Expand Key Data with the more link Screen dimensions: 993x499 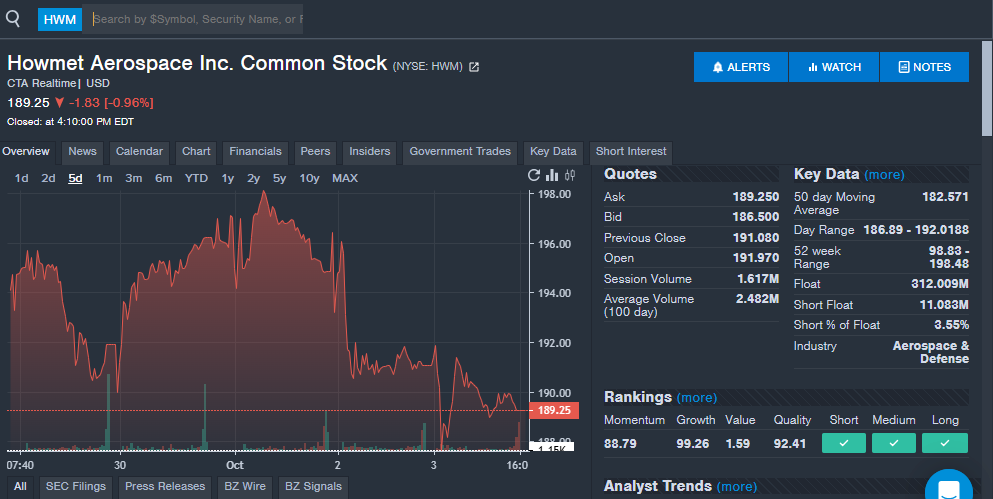click(884, 175)
